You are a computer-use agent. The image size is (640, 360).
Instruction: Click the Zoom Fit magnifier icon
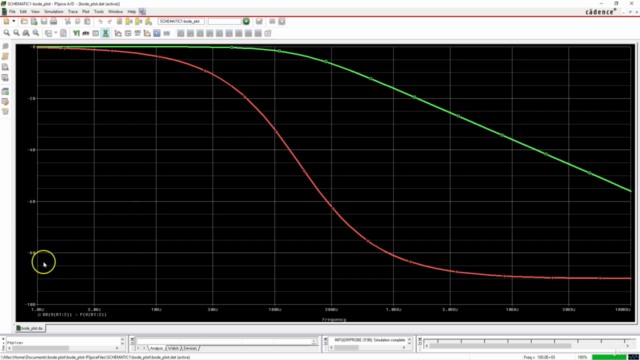(36, 33)
